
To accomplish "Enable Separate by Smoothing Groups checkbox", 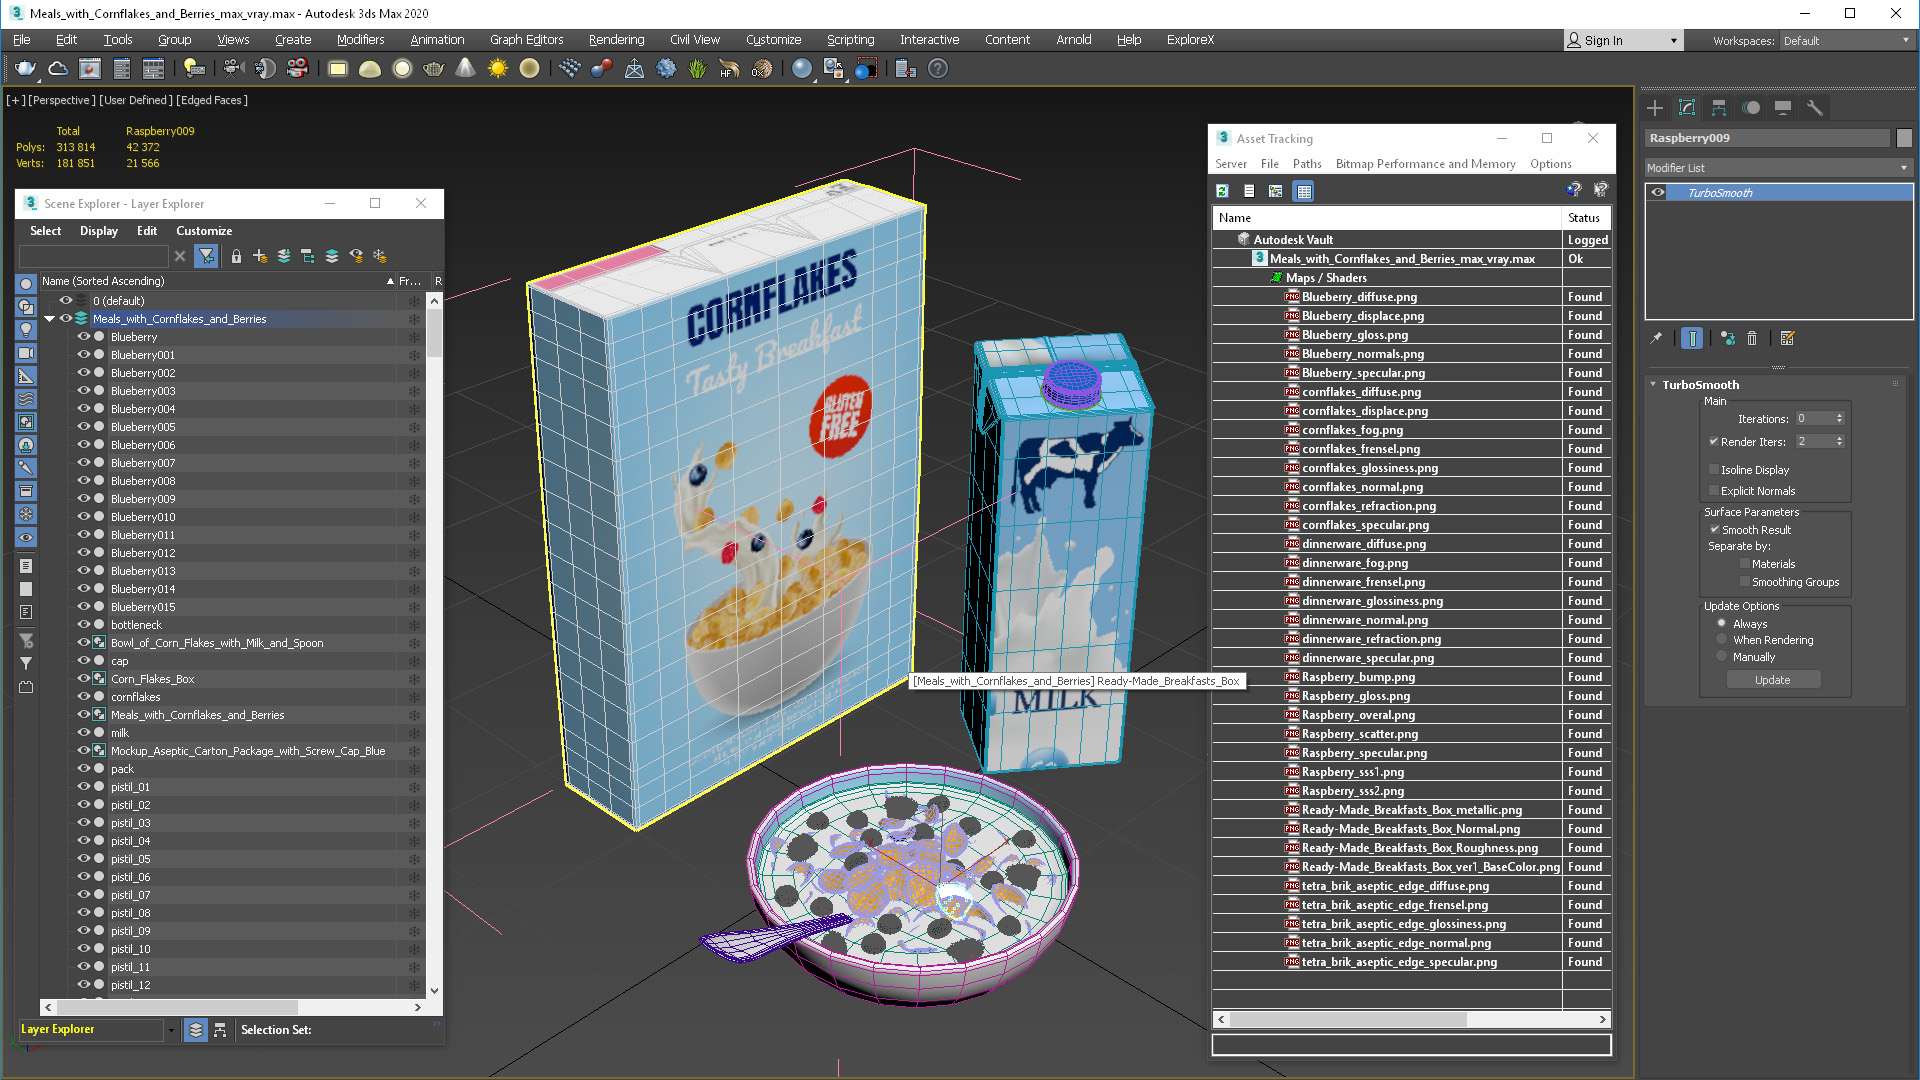I will pyautogui.click(x=1745, y=582).
